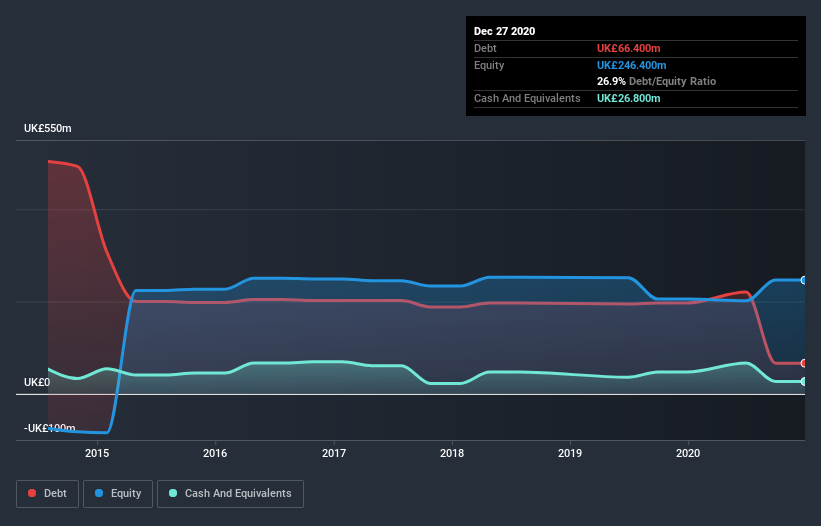Click the UK£246.400m equity value

point(631,65)
